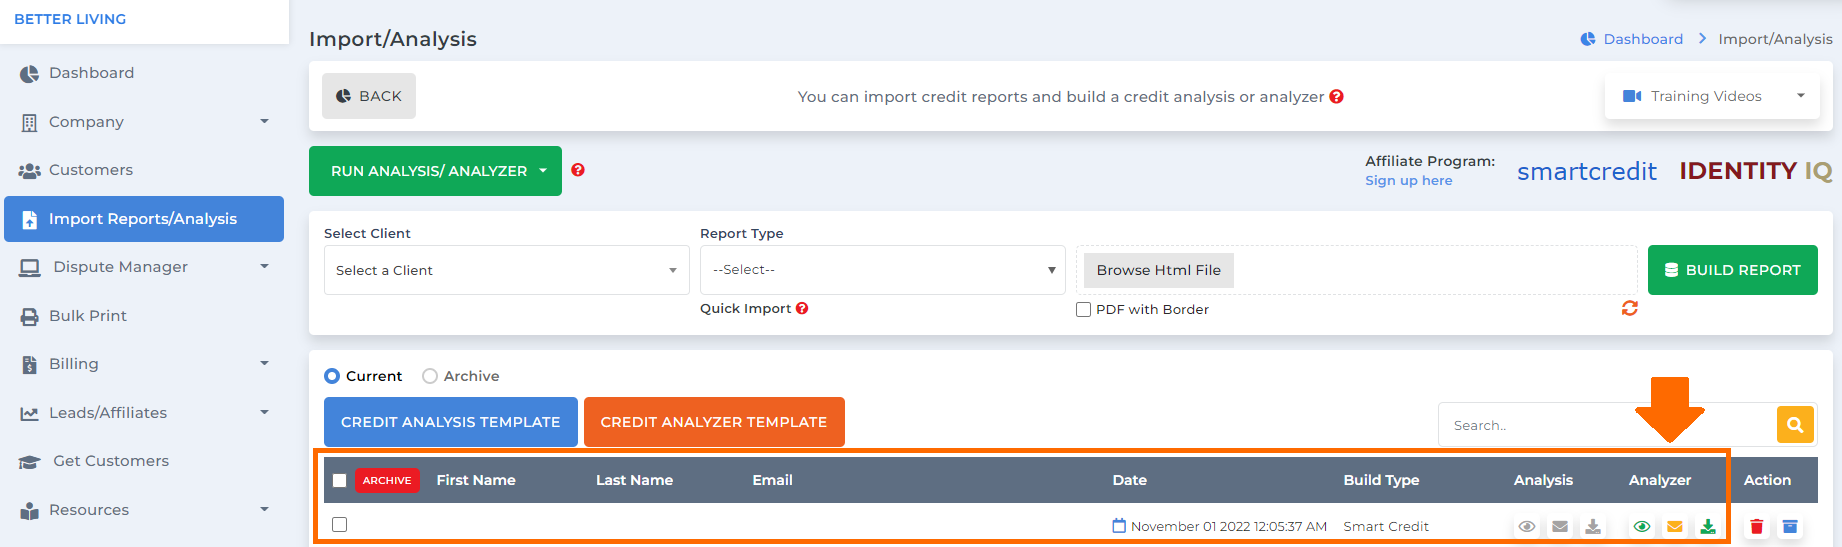Open Import Reports/Analysis in the sidebar
The height and width of the screenshot is (547, 1842).
144,219
